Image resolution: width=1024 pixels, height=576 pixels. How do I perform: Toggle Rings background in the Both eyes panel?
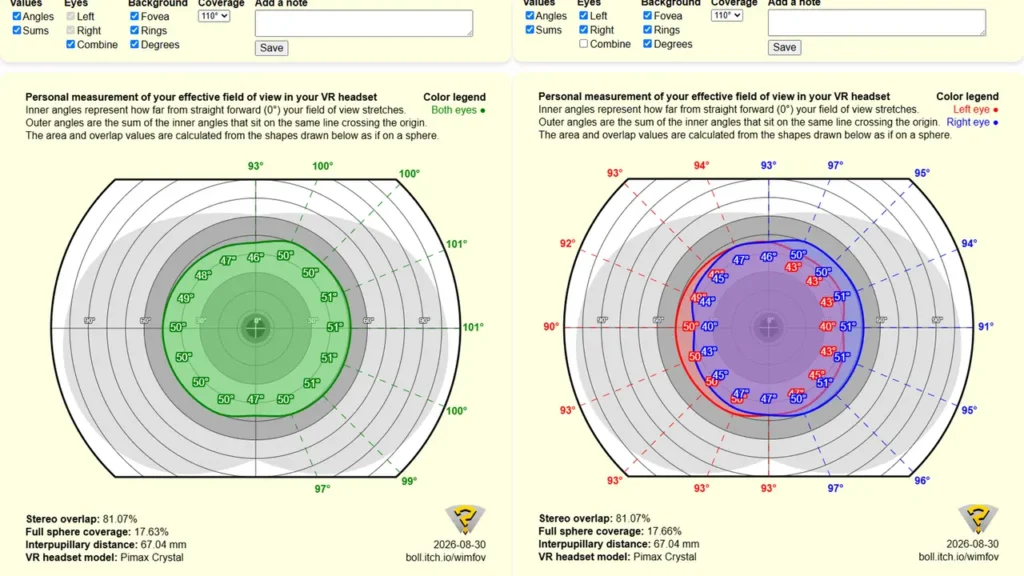pos(135,30)
